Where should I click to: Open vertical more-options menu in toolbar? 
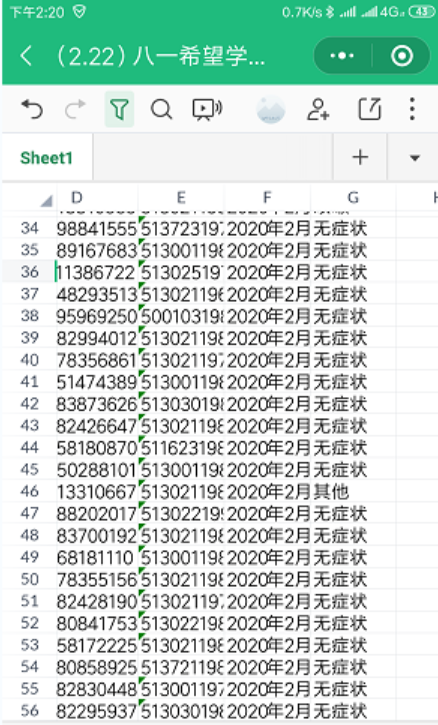click(412, 110)
